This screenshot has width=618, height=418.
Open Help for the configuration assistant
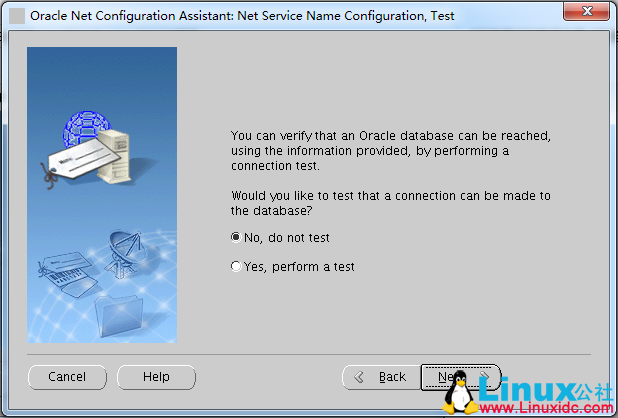tap(156, 377)
